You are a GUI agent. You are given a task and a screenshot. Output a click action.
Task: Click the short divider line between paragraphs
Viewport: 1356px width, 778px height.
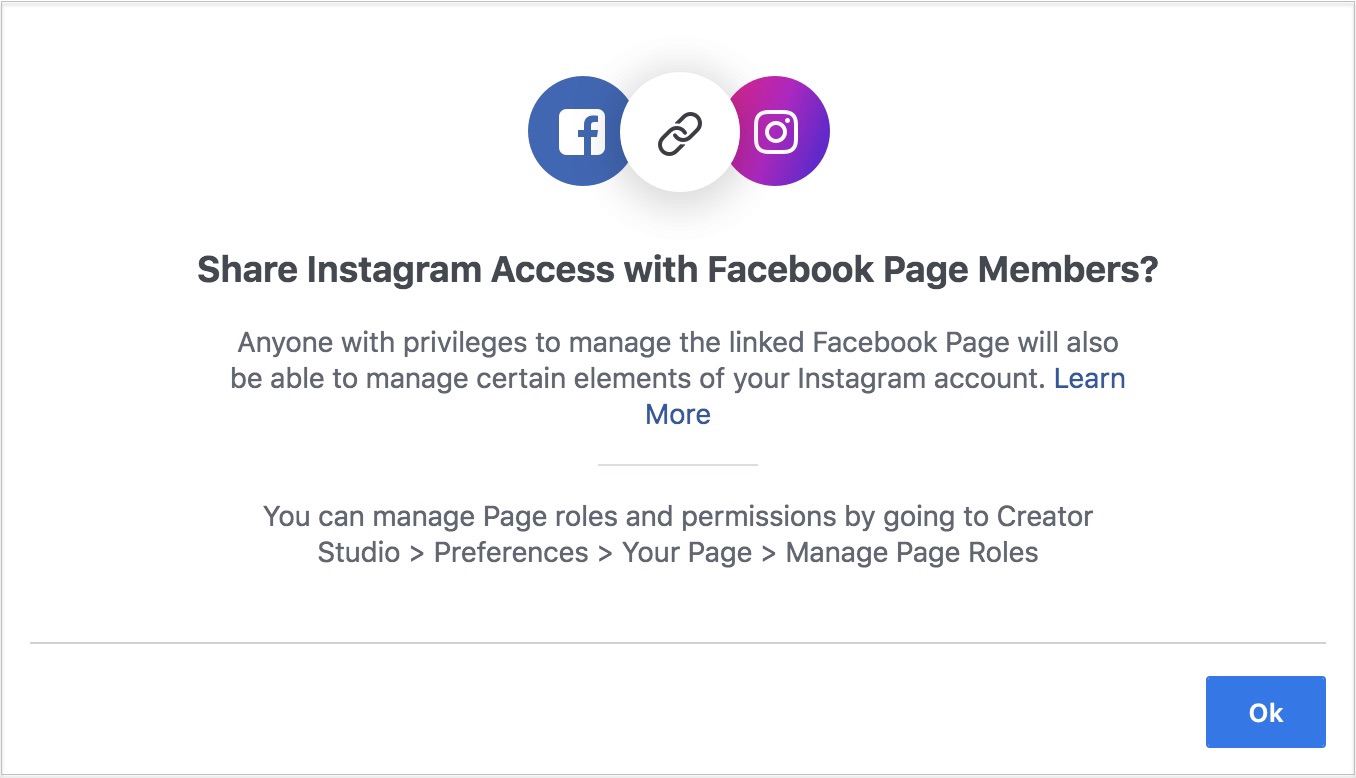tap(678, 464)
